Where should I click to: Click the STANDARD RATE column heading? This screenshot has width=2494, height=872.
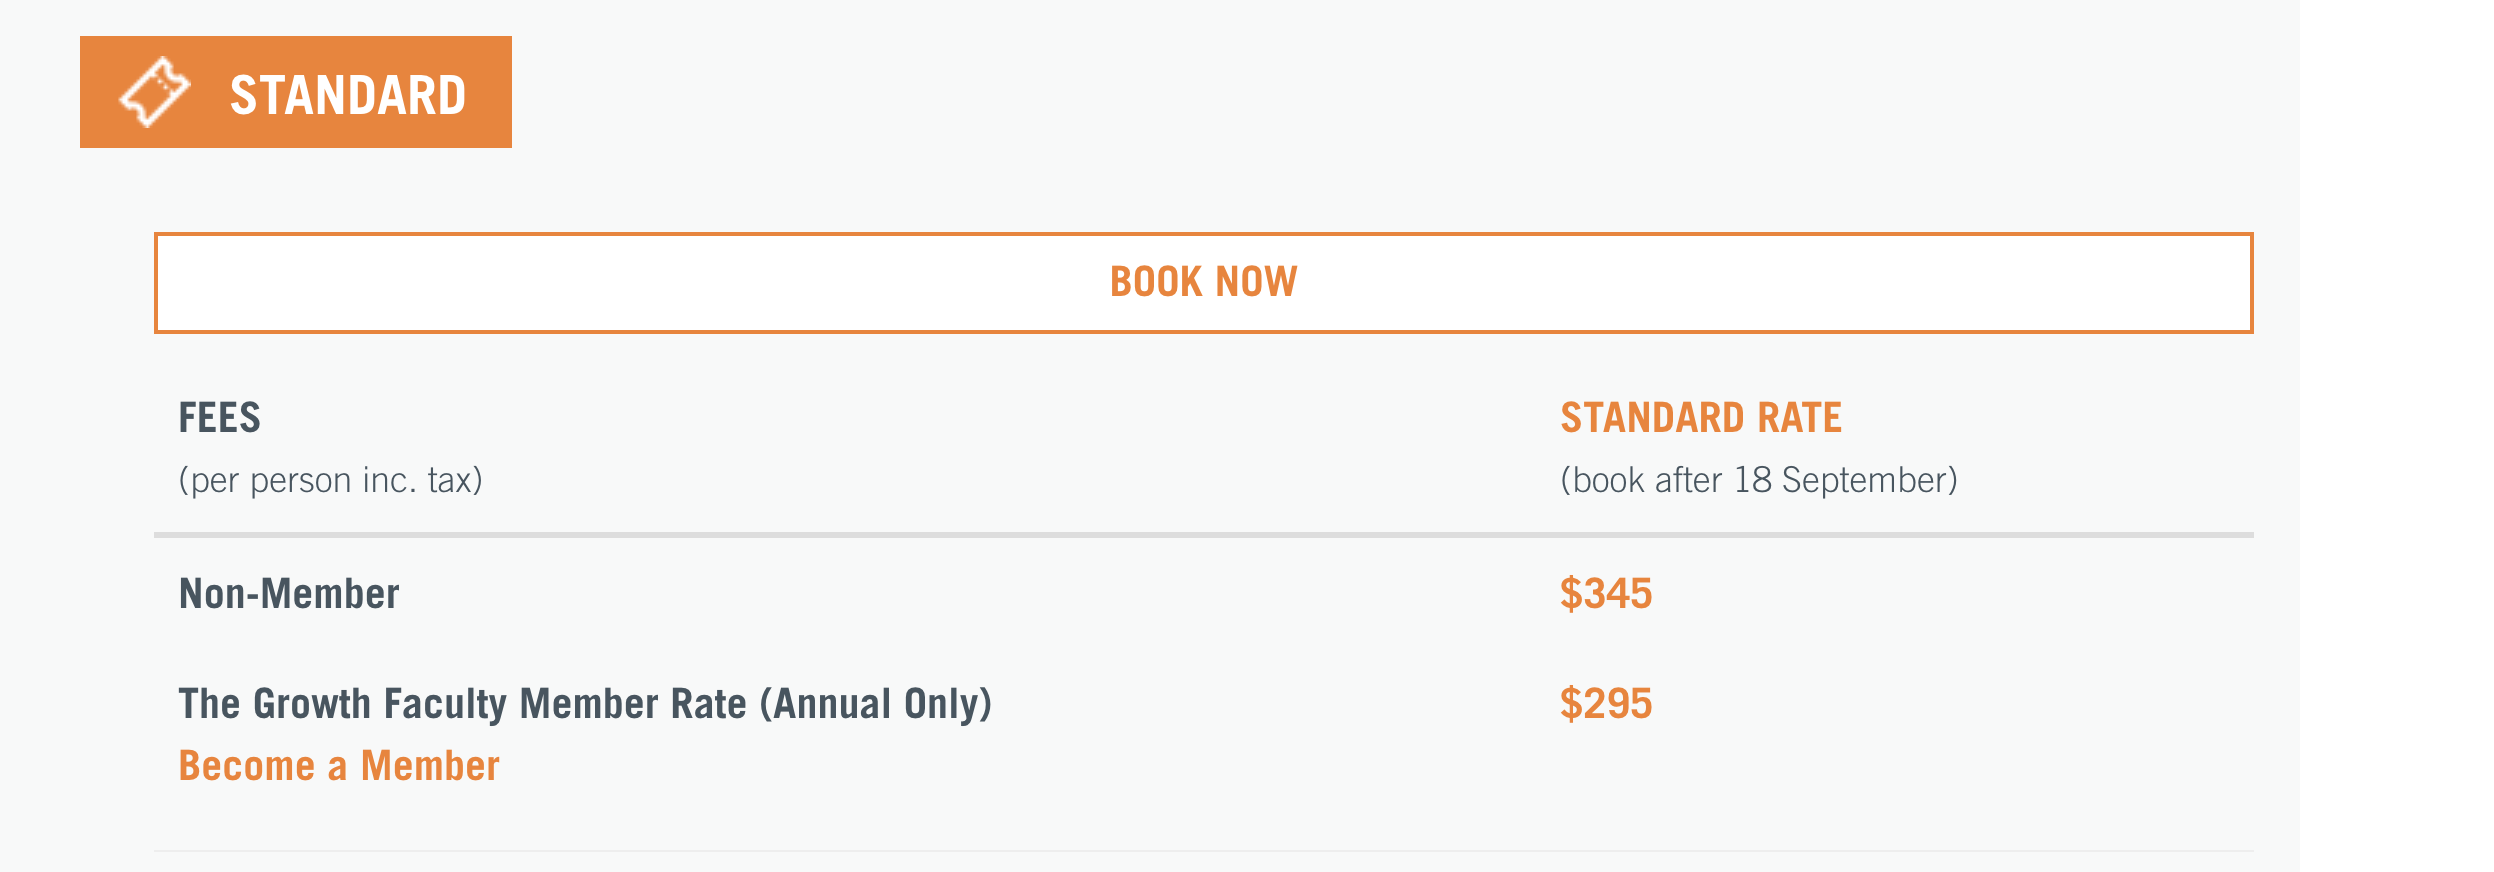click(1701, 417)
